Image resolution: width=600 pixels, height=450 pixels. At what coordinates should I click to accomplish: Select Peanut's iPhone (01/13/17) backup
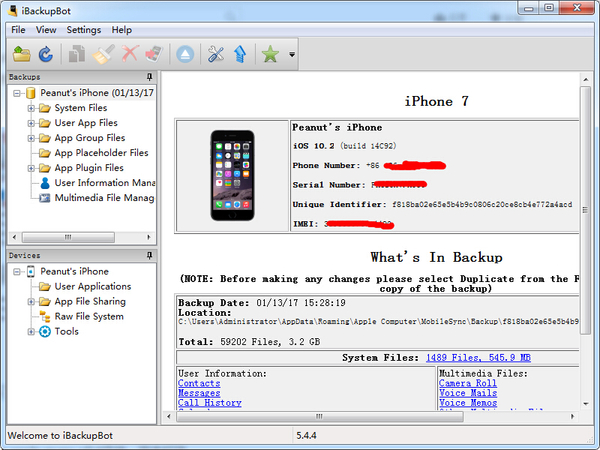[97, 93]
